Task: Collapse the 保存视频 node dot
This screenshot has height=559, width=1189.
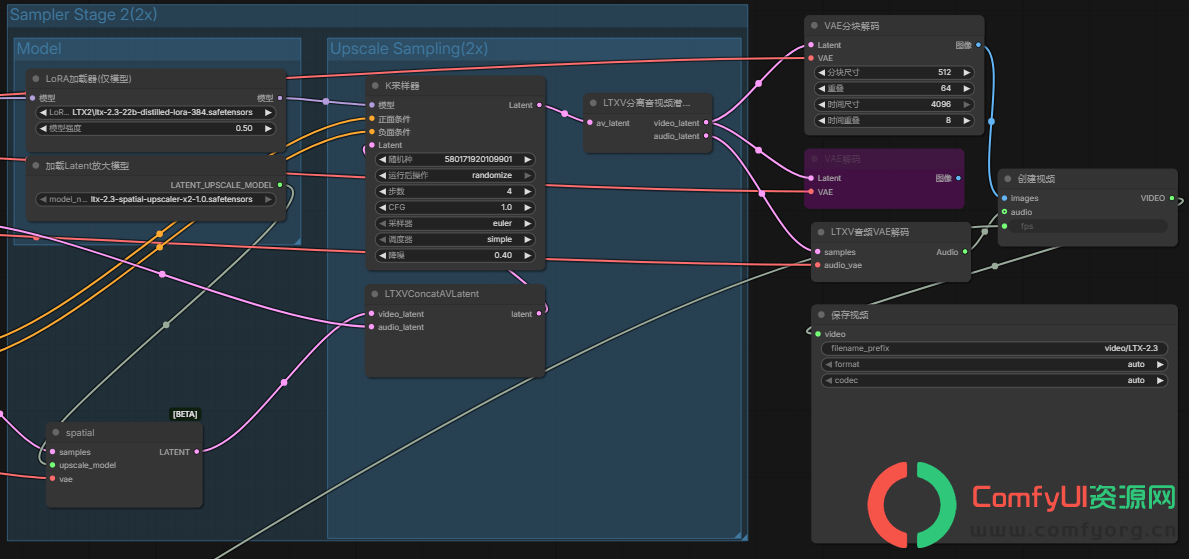Action: [821, 316]
